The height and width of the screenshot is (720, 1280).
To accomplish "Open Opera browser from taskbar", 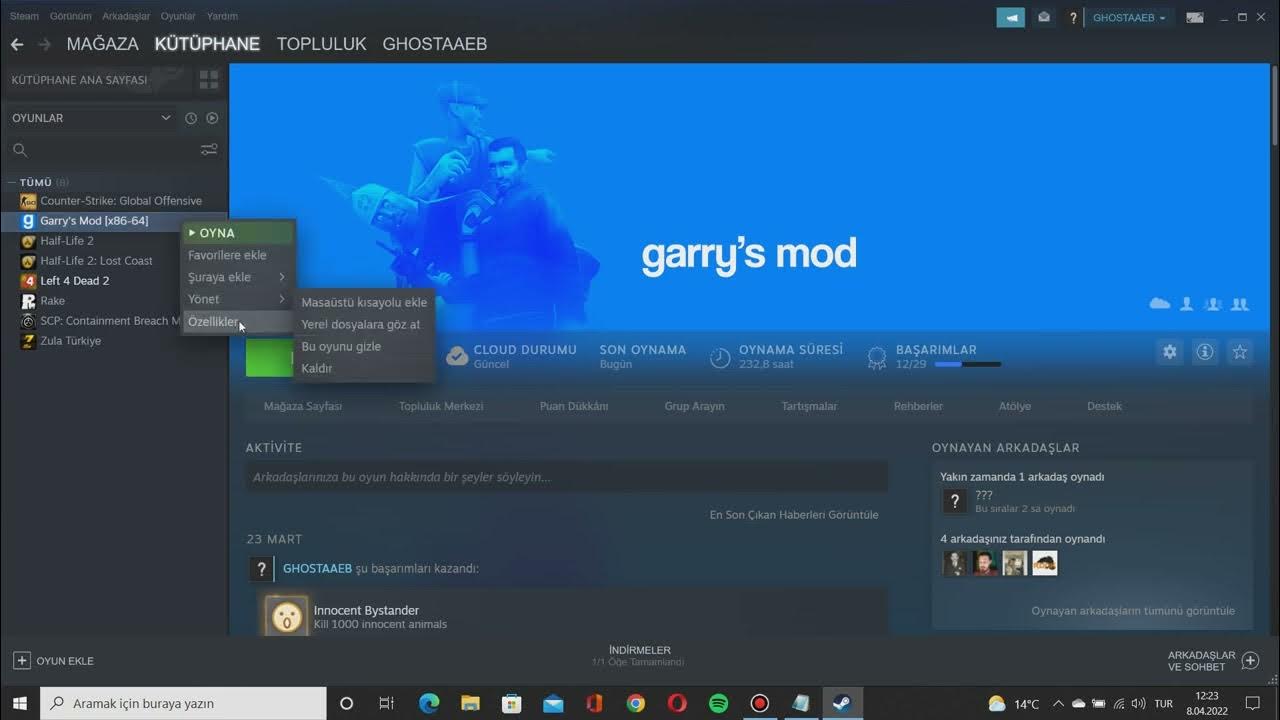I will click(x=677, y=703).
